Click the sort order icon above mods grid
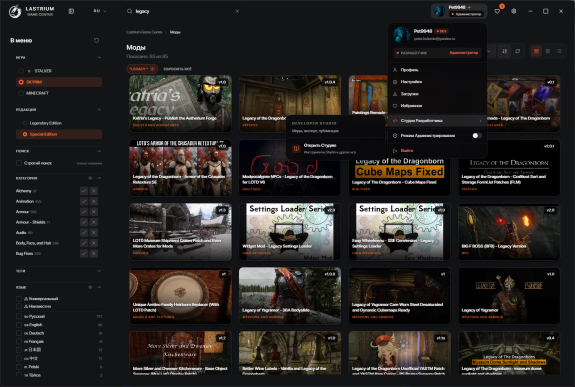575x387 pixels. pyautogui.click(x=505, y=51)
